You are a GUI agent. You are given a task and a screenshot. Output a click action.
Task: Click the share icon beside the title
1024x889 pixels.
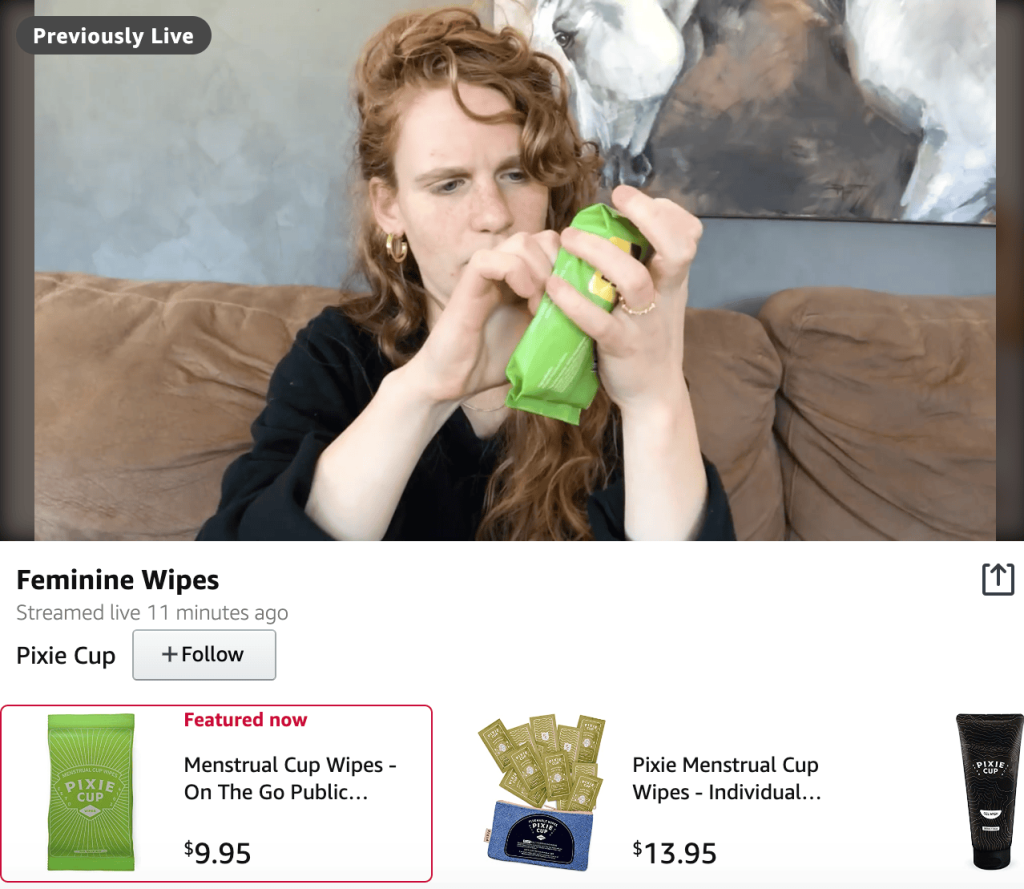[998, 579]
